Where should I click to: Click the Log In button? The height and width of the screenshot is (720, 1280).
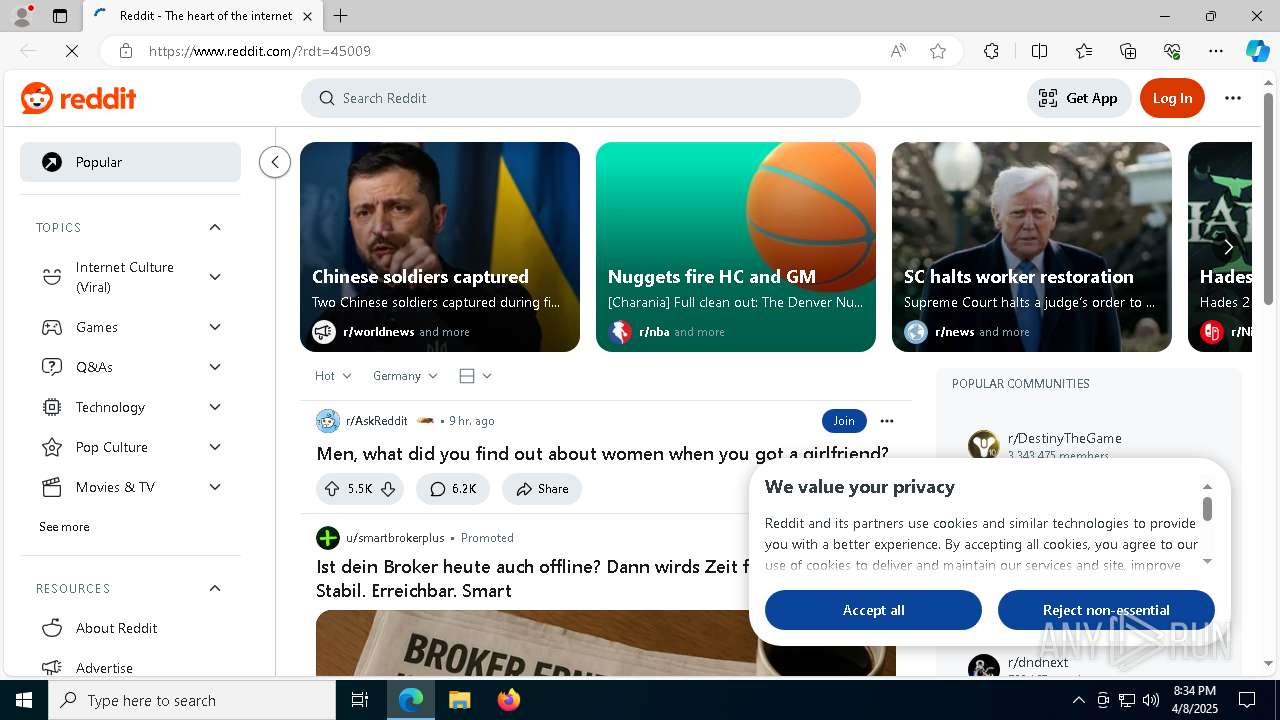[1172, 98]
